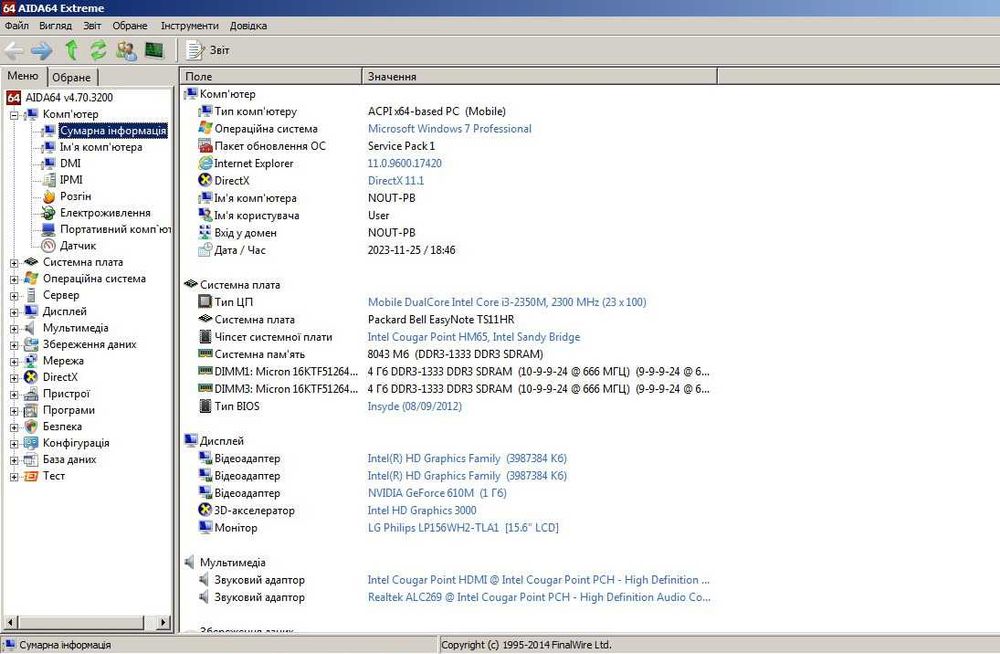The image size is (1000, 654).
Task: Expand the DirectX tree node
Action: (x=14, y=378)
